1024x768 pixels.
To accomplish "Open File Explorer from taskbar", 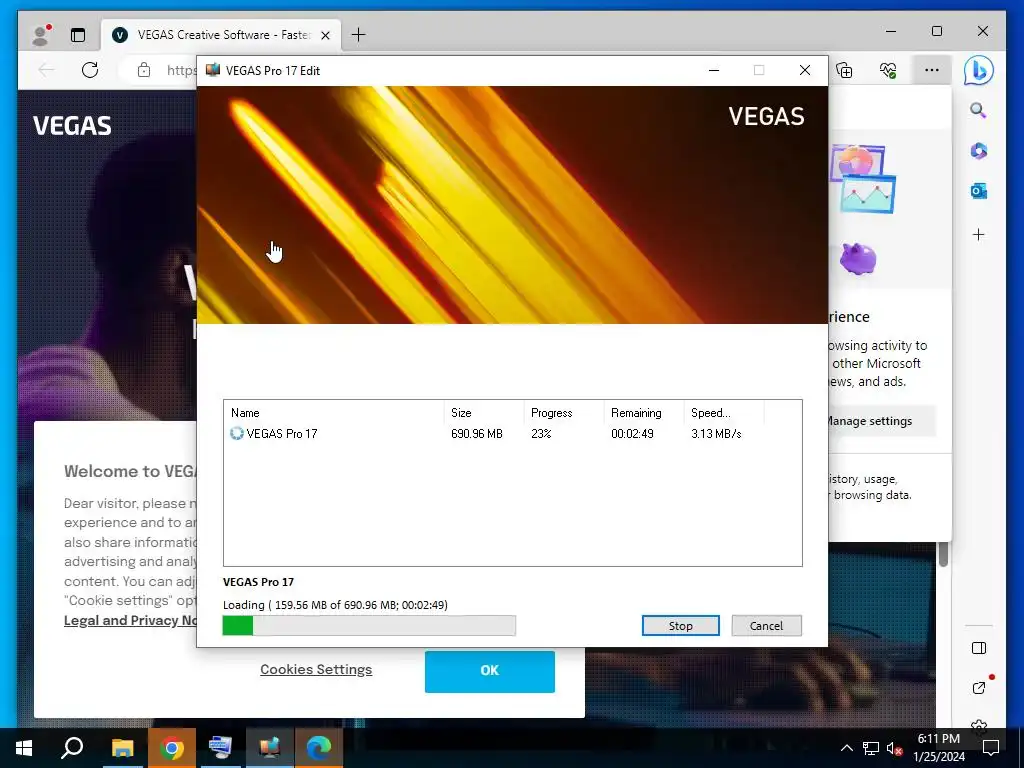I will pos(122,748).
